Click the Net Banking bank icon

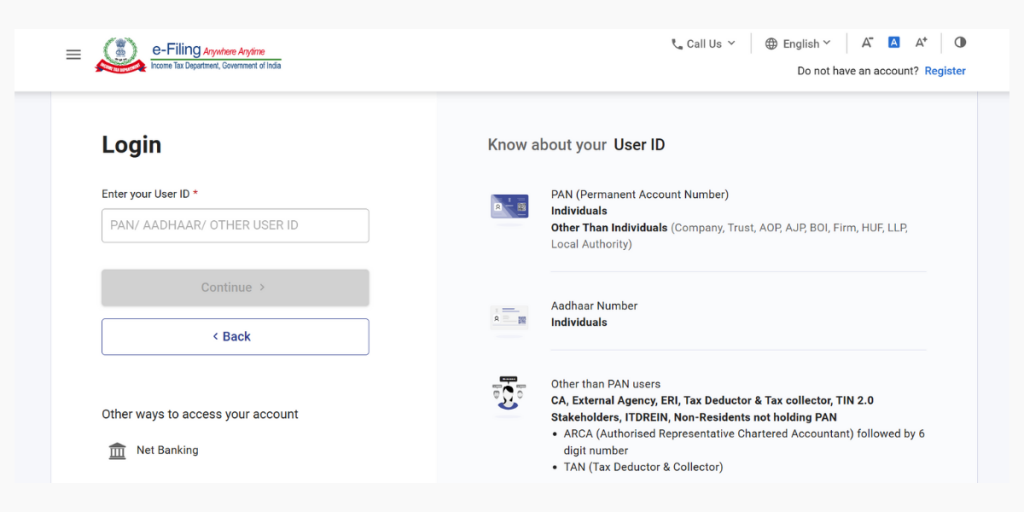pyautogui.click(x=118, y=451)
